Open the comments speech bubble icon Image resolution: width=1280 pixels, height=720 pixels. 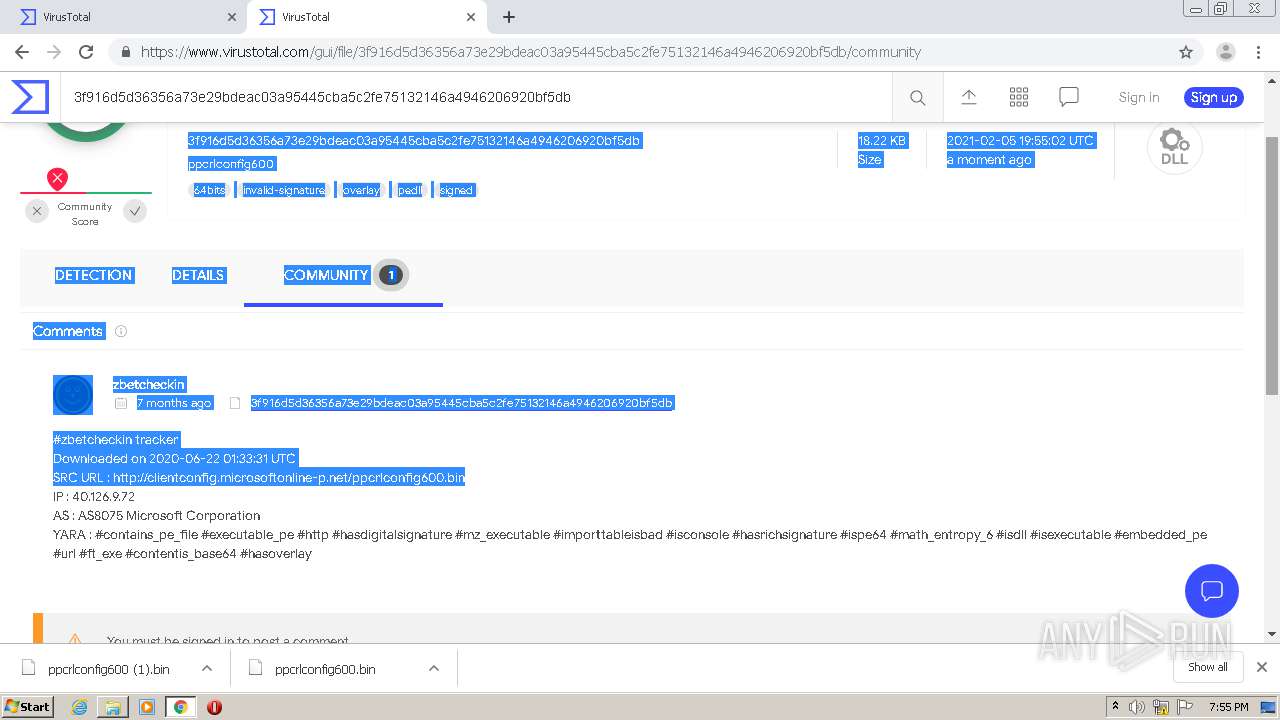point(1069,97)
